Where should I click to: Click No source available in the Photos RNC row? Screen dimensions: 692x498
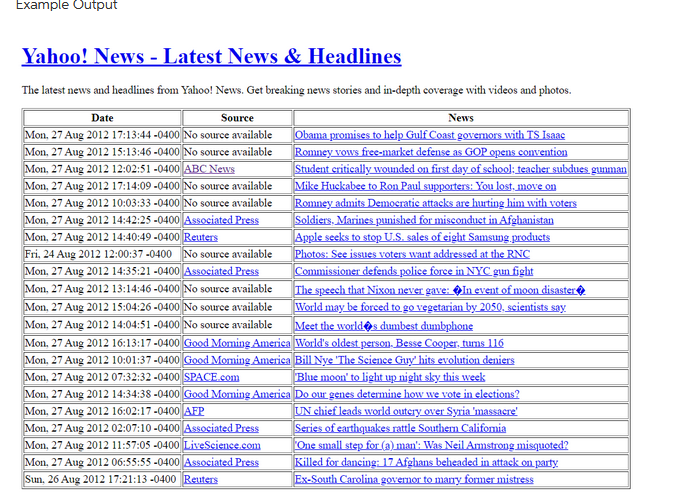click(228, 254)
